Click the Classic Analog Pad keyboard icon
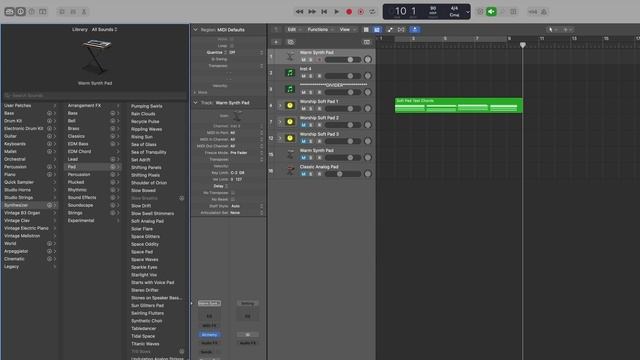Image resolution: width=640 pixels, height=360 pixels. click(x=290, y=171)
